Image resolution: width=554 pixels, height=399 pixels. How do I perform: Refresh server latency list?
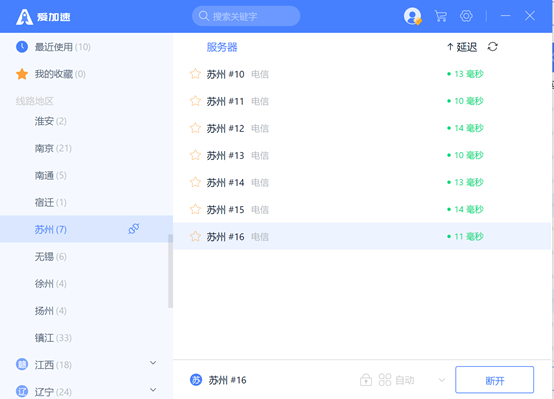click(x=493, y=47)
